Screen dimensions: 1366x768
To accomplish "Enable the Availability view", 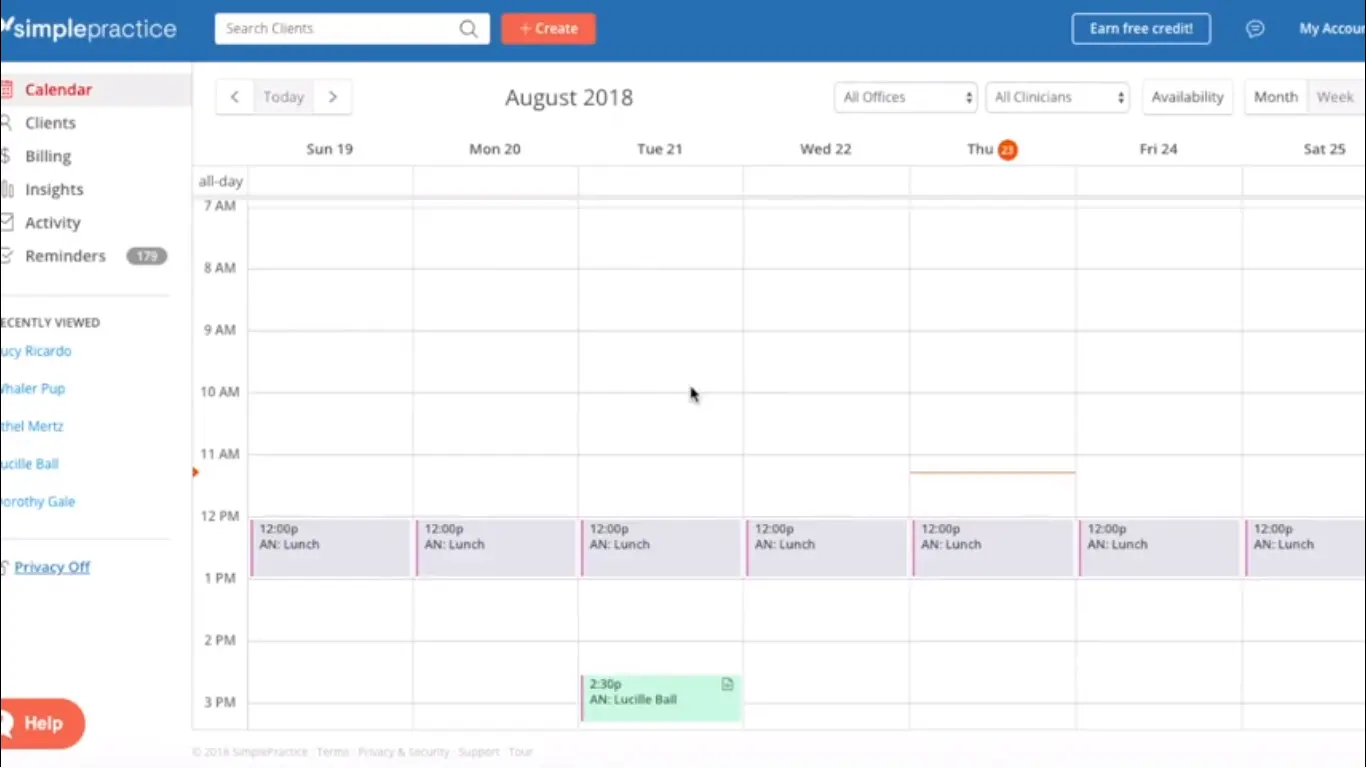I will (1187, 96).
